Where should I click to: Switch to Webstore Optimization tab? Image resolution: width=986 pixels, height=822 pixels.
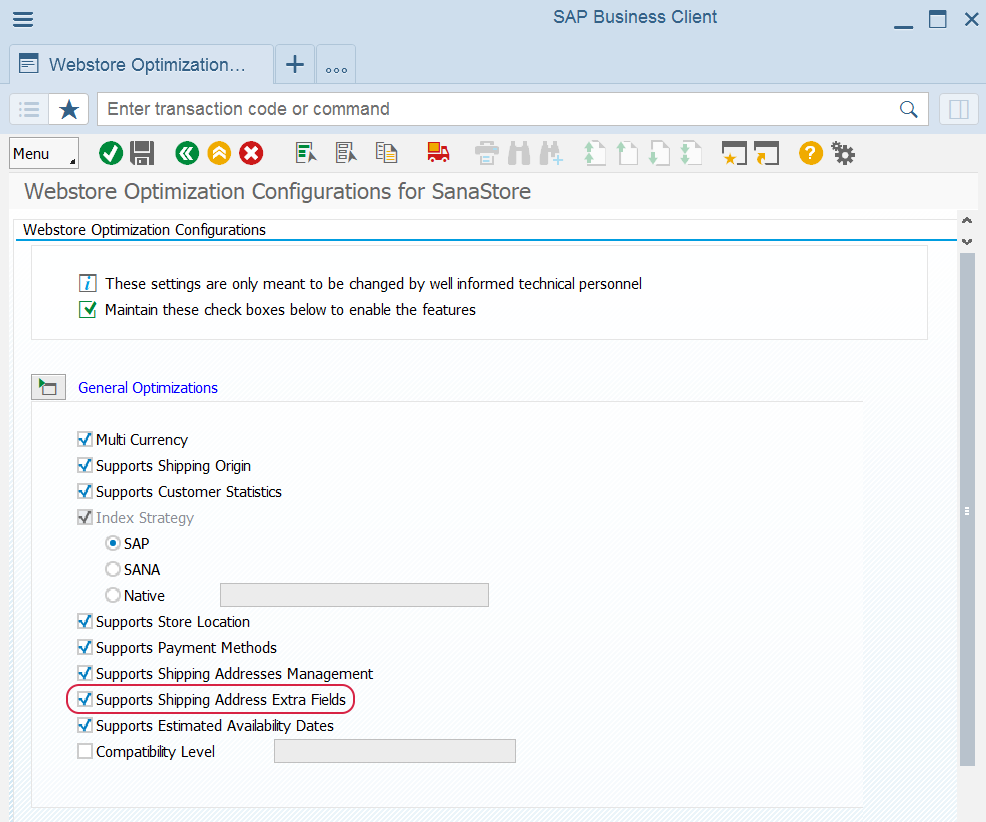pos(142,65)
